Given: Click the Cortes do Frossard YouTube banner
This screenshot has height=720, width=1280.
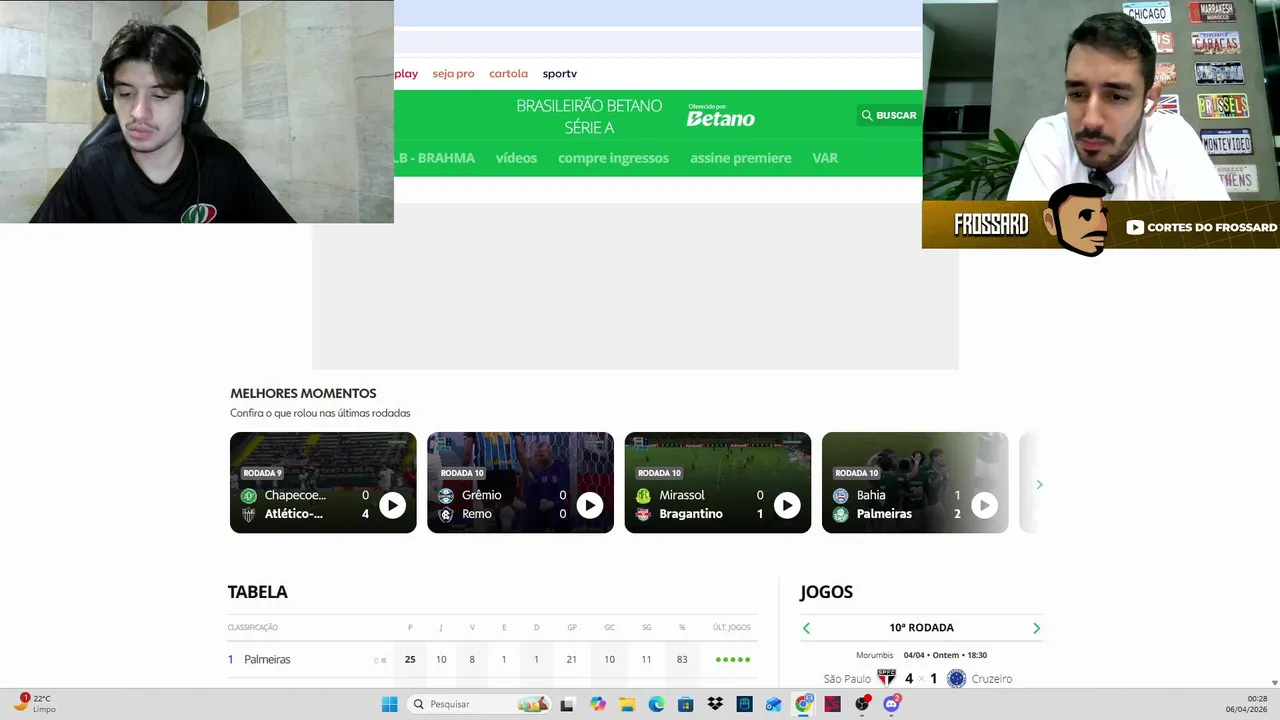Looking at the screenshot, I should pos(1201,227).
